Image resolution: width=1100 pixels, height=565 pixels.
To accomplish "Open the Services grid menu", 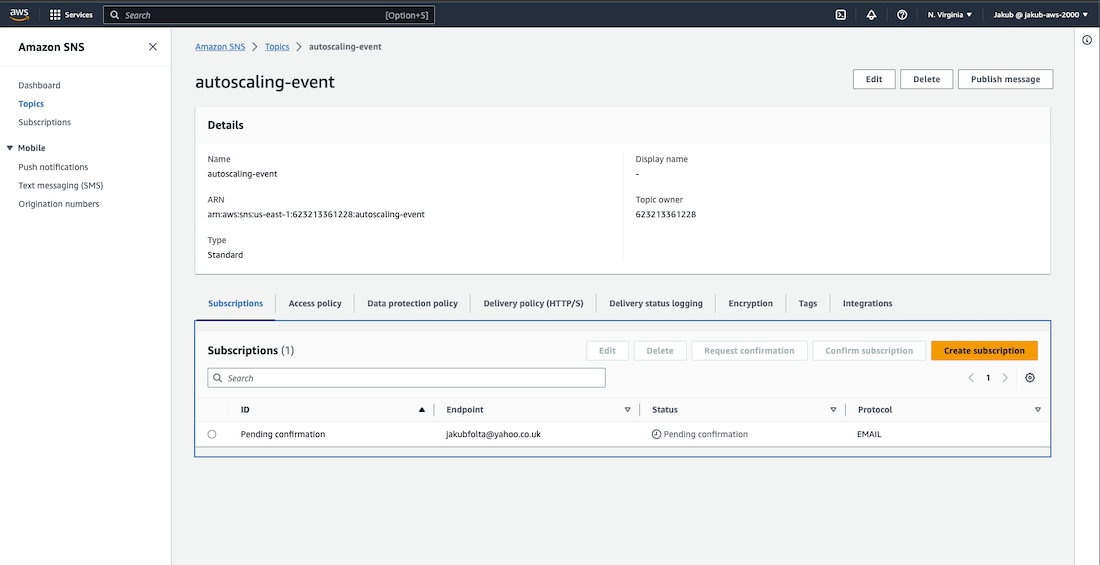I will coord(56,15).
